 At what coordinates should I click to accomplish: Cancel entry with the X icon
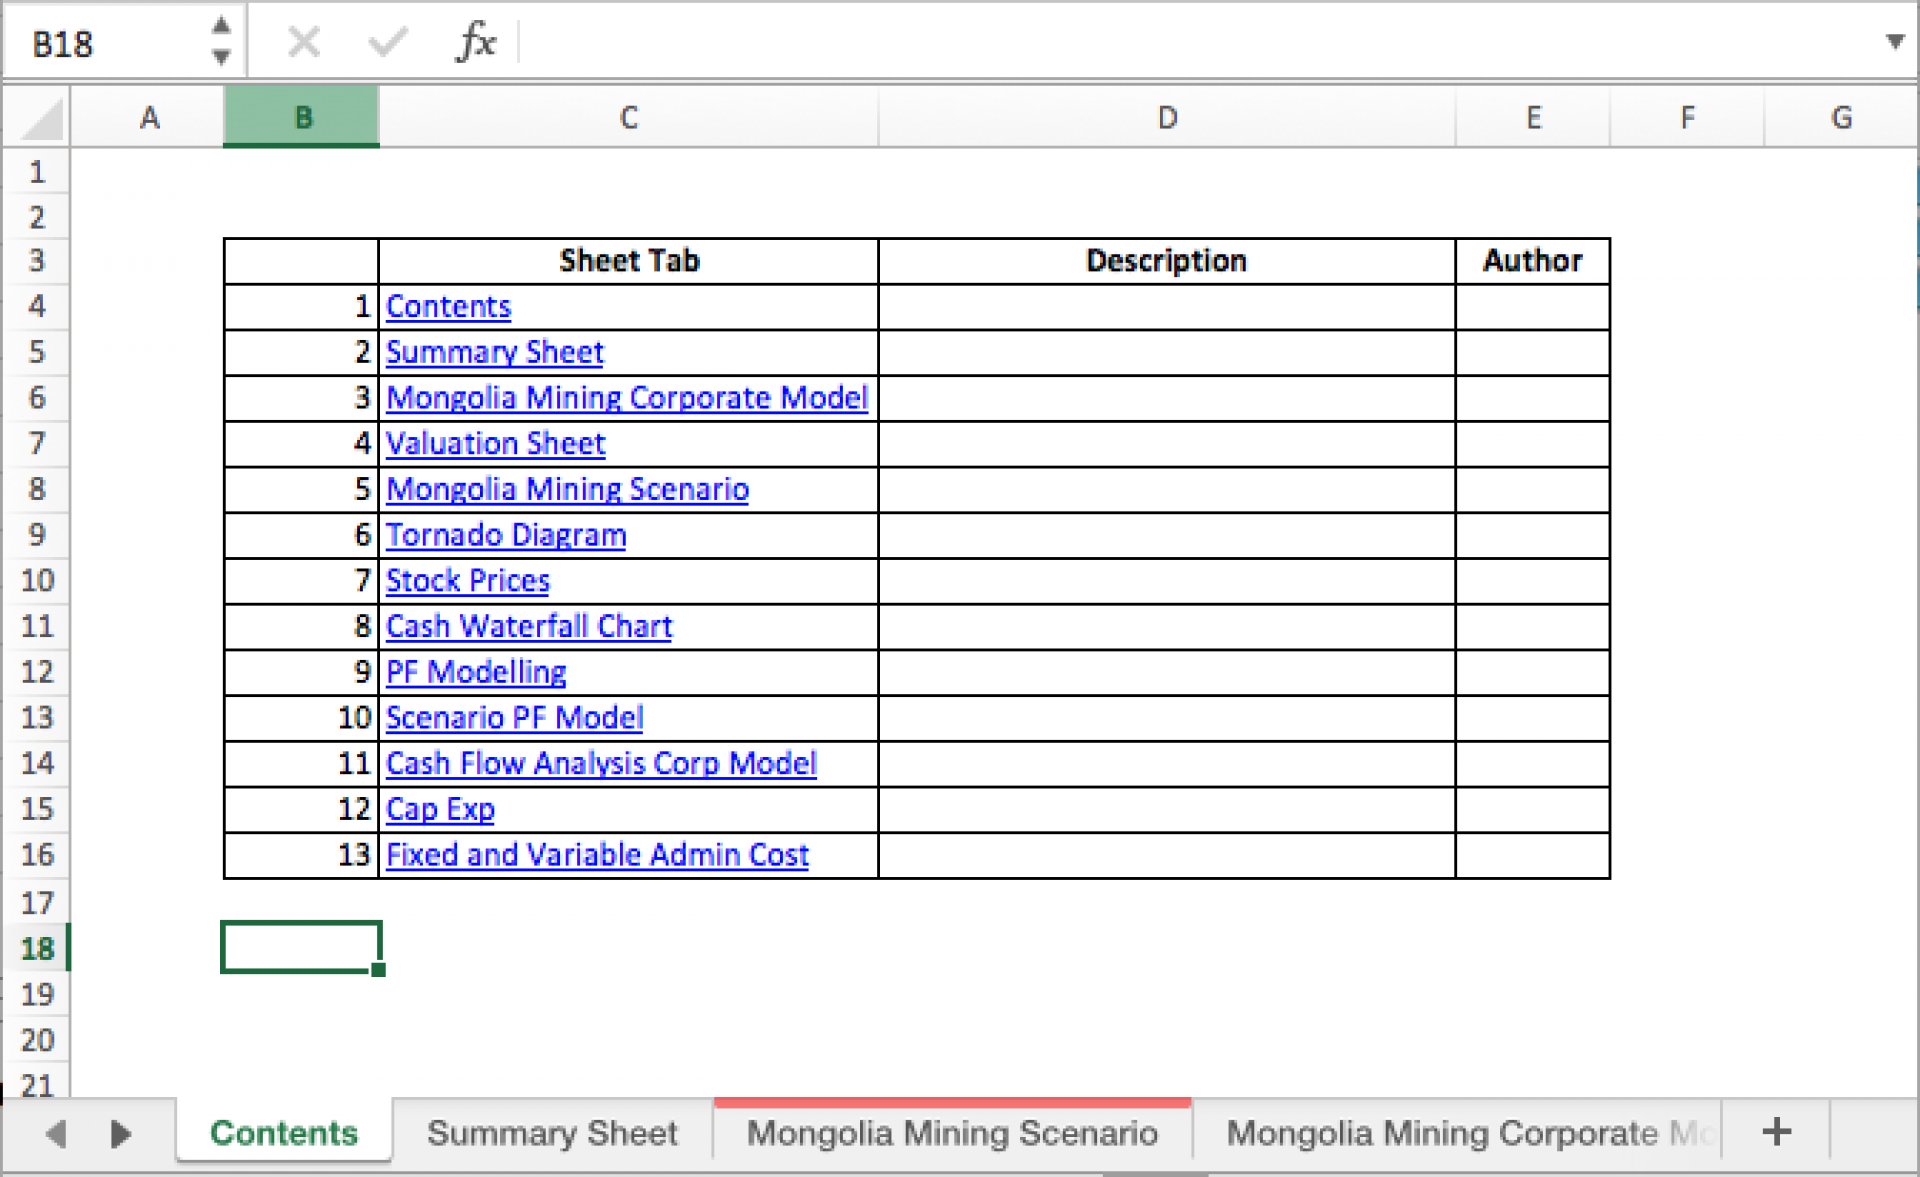click(x=304, y=42)
